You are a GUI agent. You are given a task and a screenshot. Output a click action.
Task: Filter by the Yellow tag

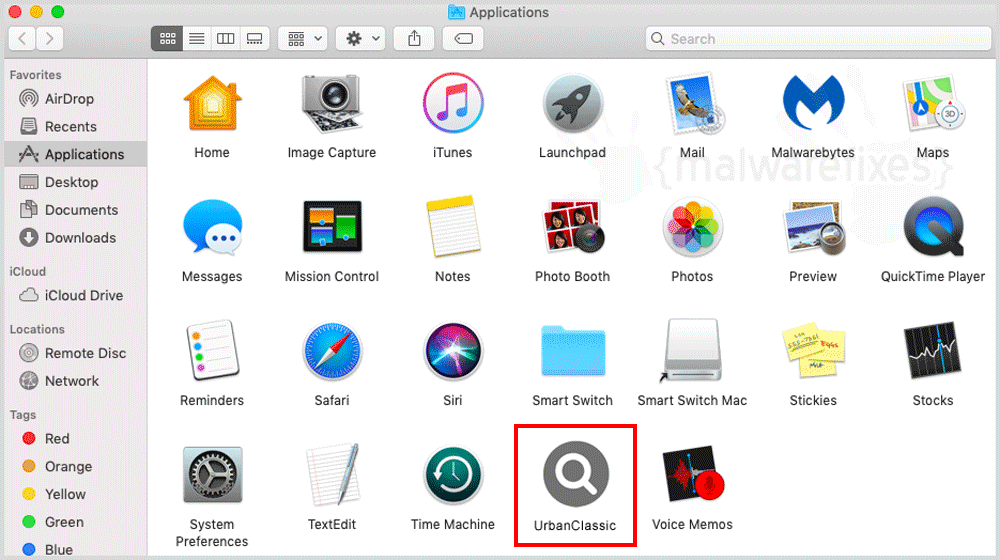point(75,494)
